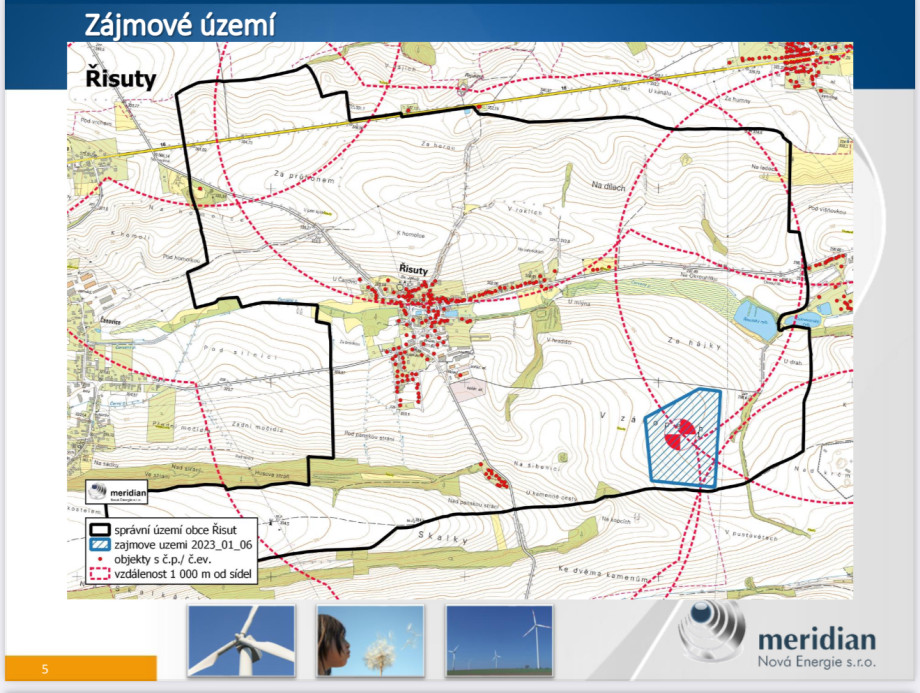Click the blue pond east of the village
This screenshot has height=693, width=920.
click(755, 316)
